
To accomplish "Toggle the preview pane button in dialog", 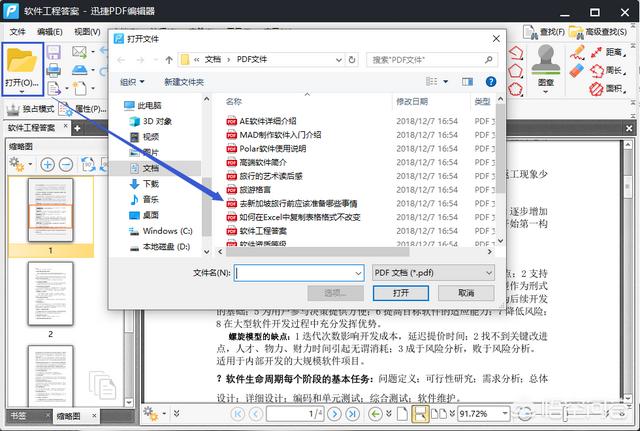I will [x=465, y=82].
